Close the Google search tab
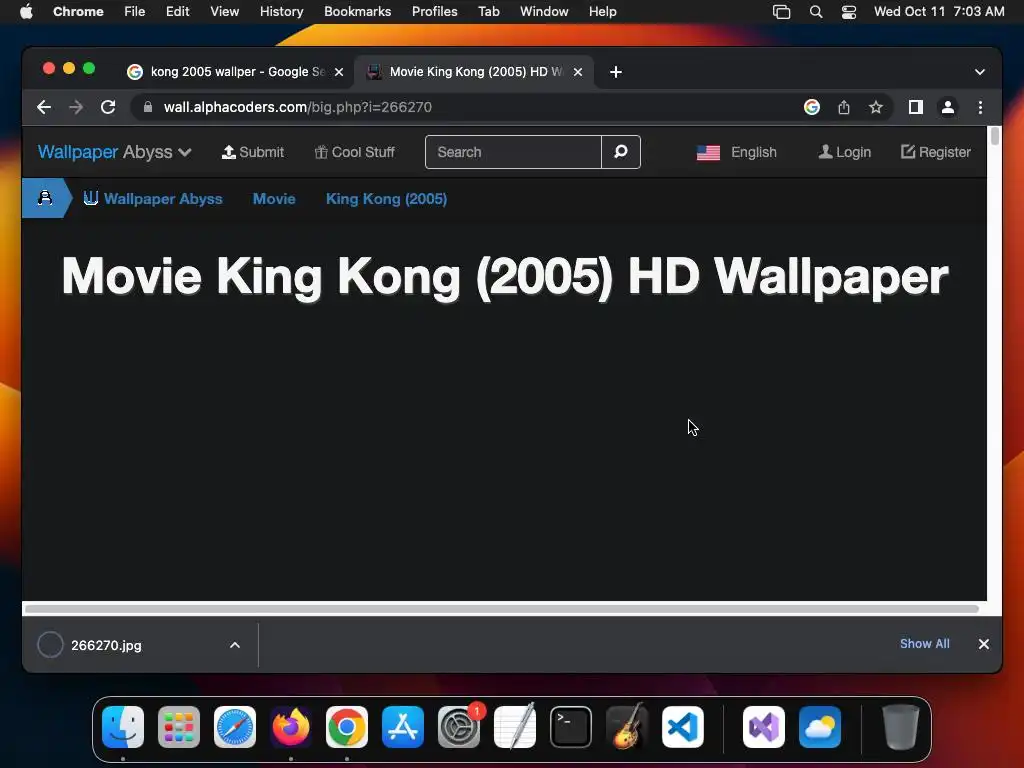This screenshot has width=1024, height=768. pyautogui.click(x=339, y=72)
